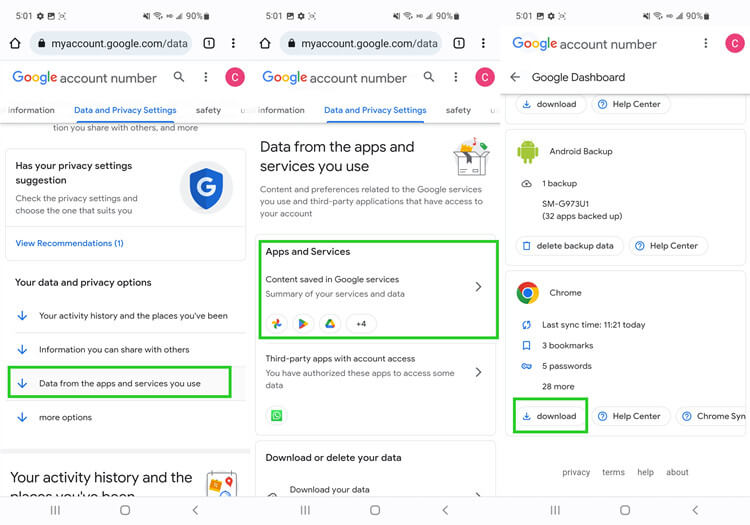Switch to the safety tab in left screen
This screenshot has width=750, height=525.
coord(208,110)
